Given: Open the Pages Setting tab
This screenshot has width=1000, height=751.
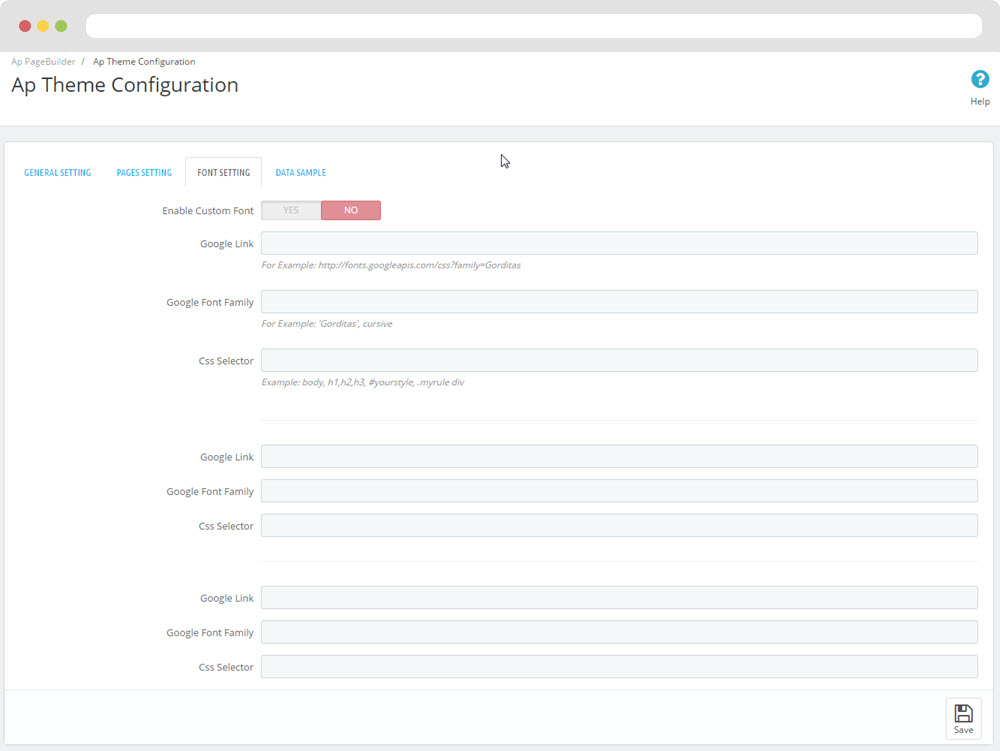Looking at the screenshot, I should pyautogui.click(x=144, y=173).
